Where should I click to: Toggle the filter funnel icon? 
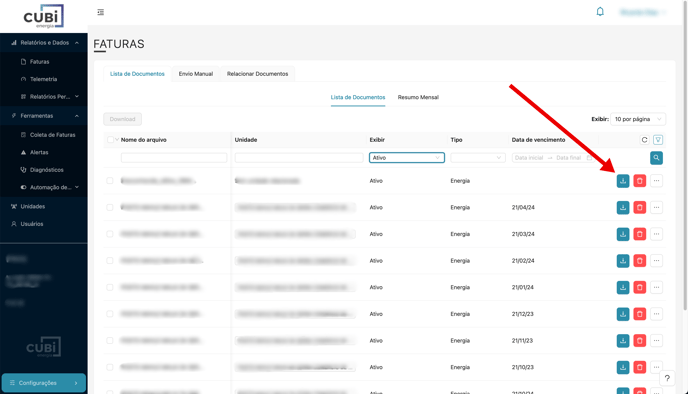[x=658, y=140]
